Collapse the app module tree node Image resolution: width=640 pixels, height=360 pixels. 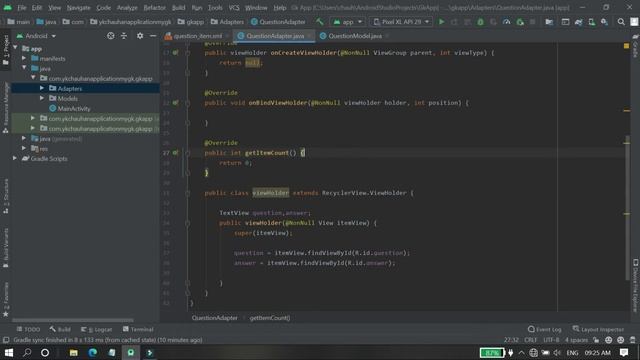[16, 48]
